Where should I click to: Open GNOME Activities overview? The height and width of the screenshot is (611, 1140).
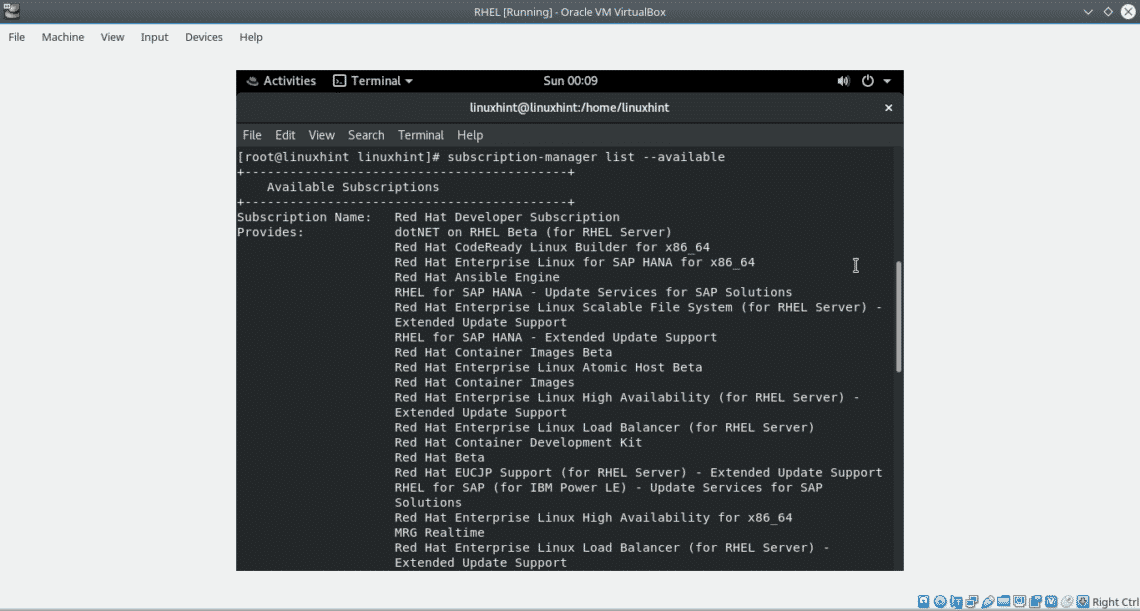pyautogui.click(x=281, y=81)
